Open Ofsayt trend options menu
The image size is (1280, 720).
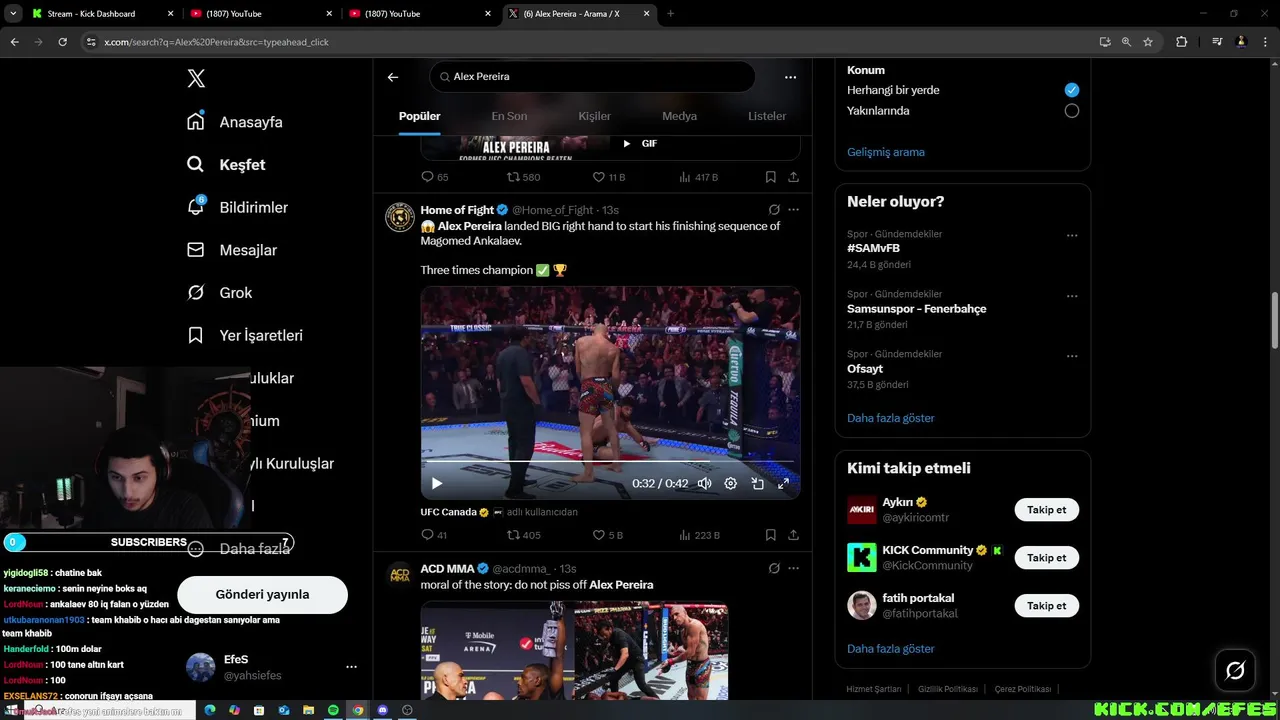1072,356
